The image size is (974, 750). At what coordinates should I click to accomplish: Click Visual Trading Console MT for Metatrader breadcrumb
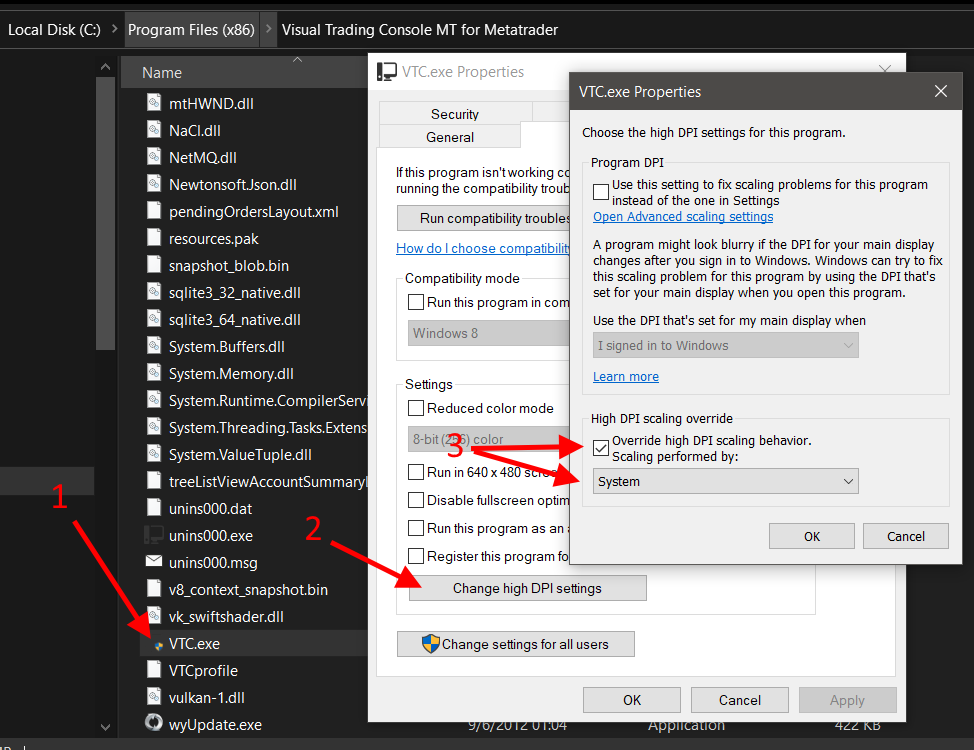(x=420, y=30)
